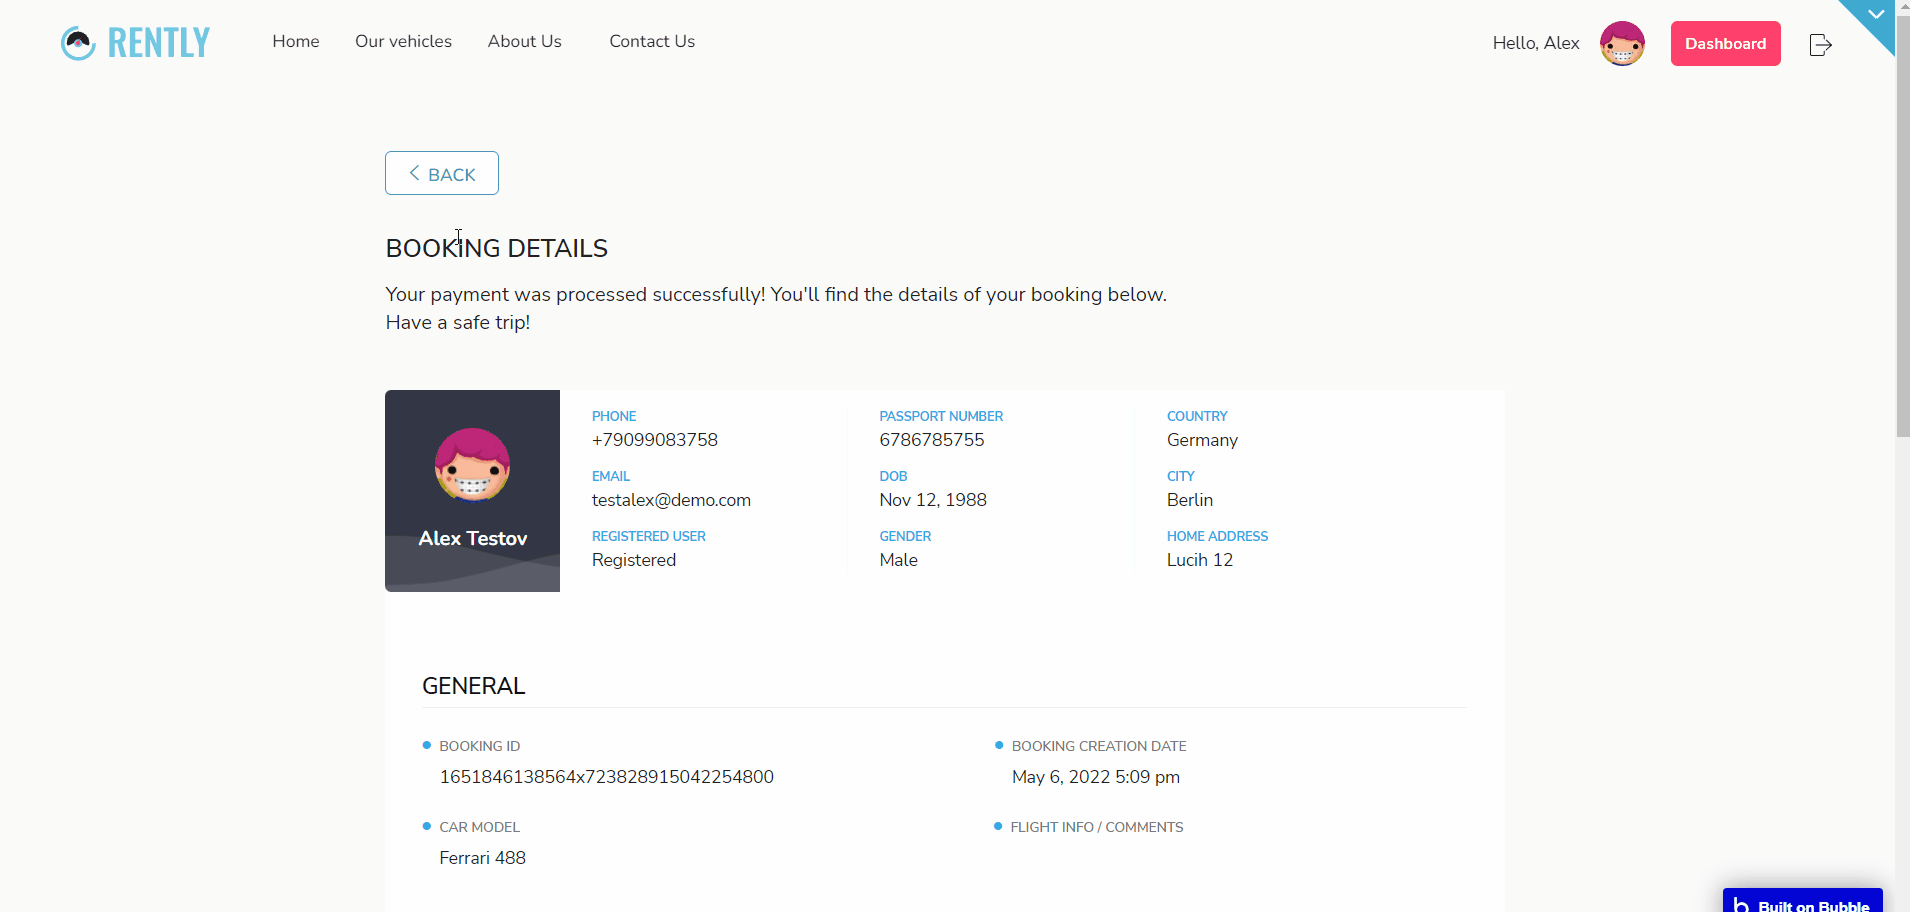Go to Our vehicles page

[403, 41]
